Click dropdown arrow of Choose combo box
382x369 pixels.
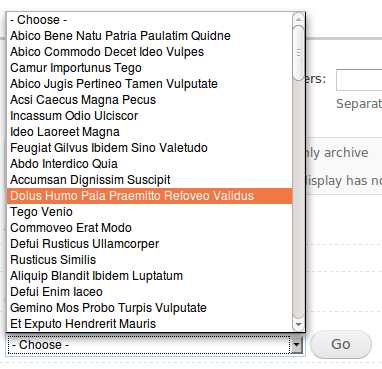click(297, 345)
